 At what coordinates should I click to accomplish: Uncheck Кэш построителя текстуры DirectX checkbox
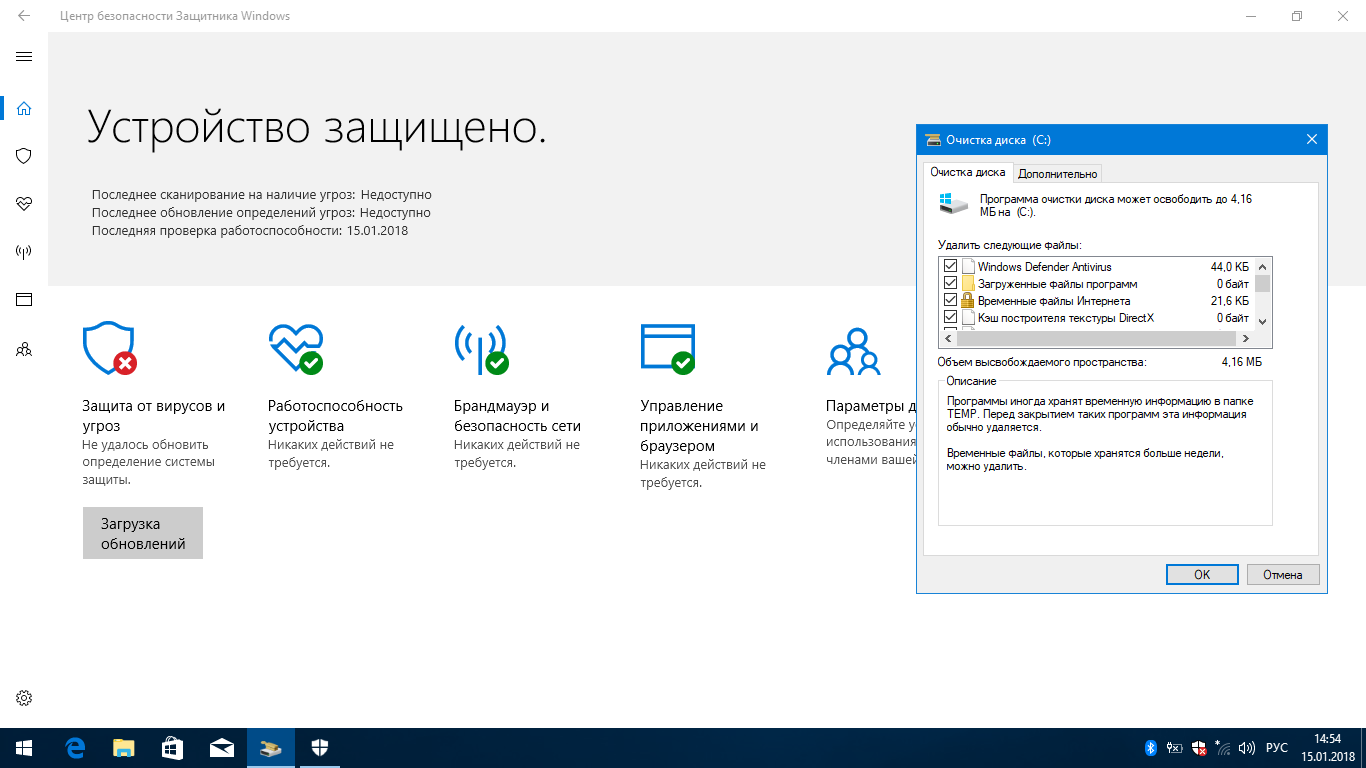[950, 318]
